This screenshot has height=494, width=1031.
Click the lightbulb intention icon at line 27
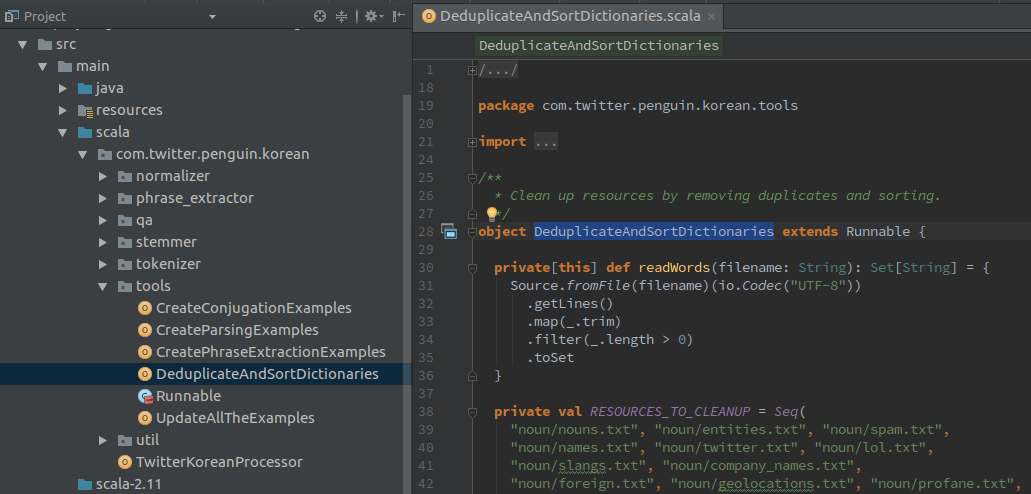coord(491,213)
